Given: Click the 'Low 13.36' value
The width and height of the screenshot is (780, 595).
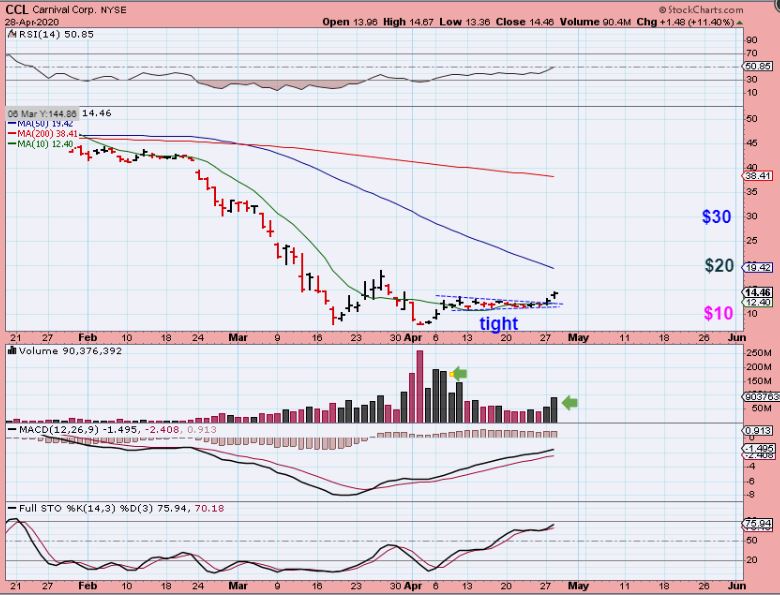Looking at the screenshot, I should pyautogui.click(x=465, y=22).
